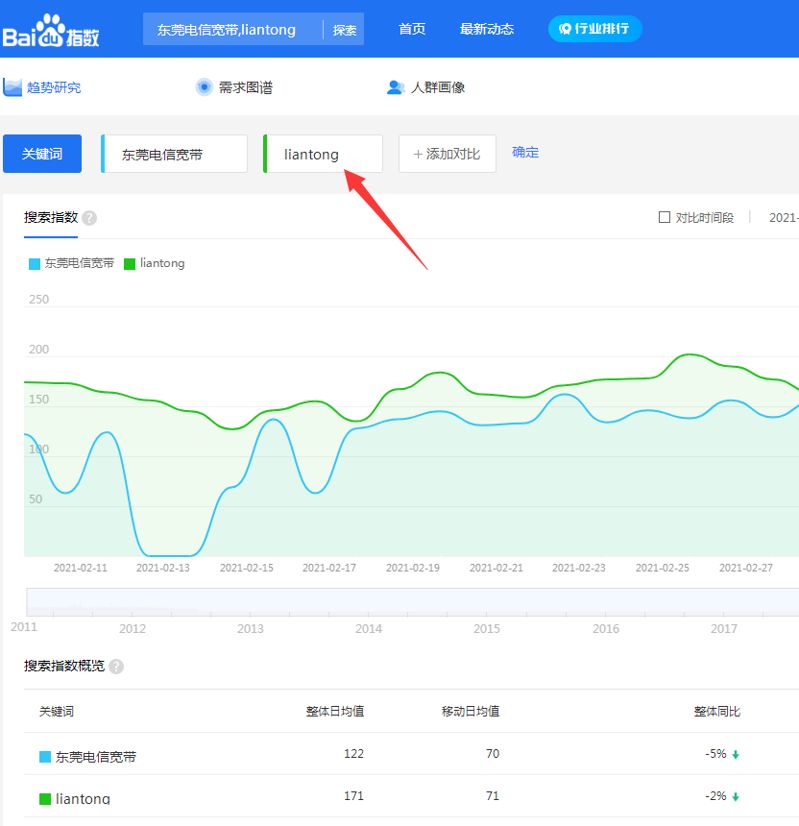Viewport: 799px width, 826px height.
Task: Open the 趋势研究 trend research icon
Action: [13, 87]
